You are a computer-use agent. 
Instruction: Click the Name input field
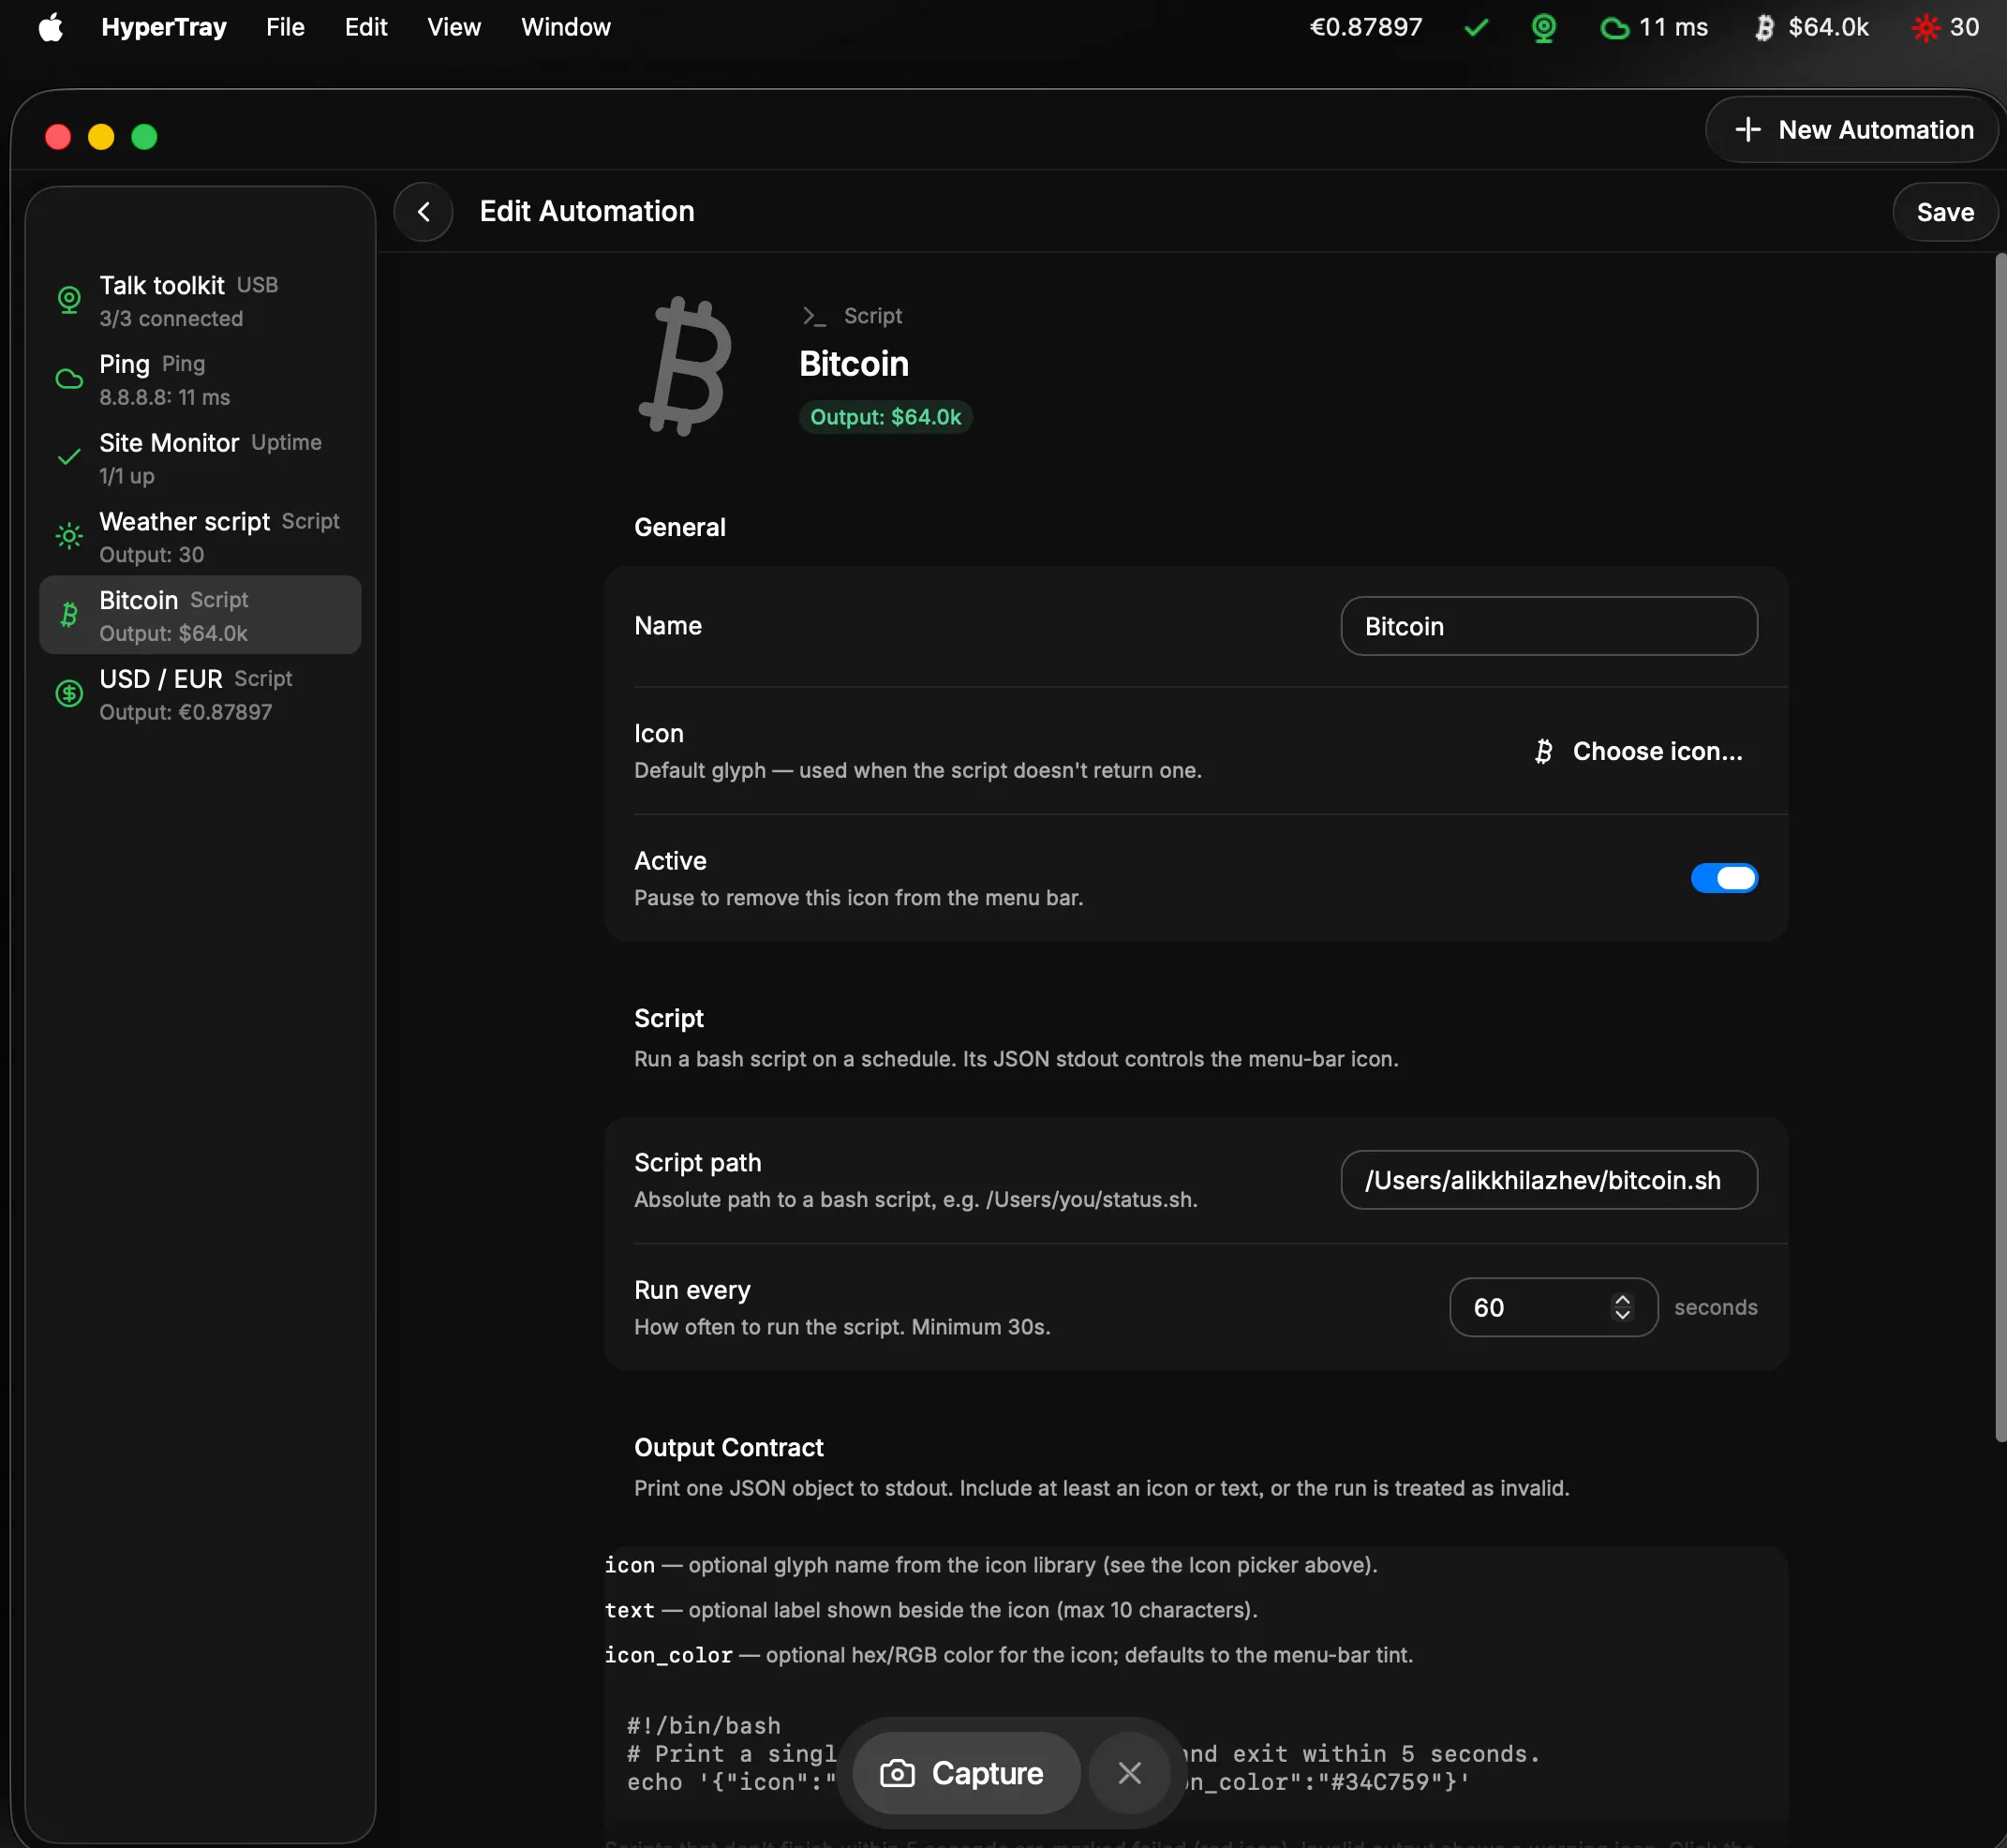tap(1549, 626)
